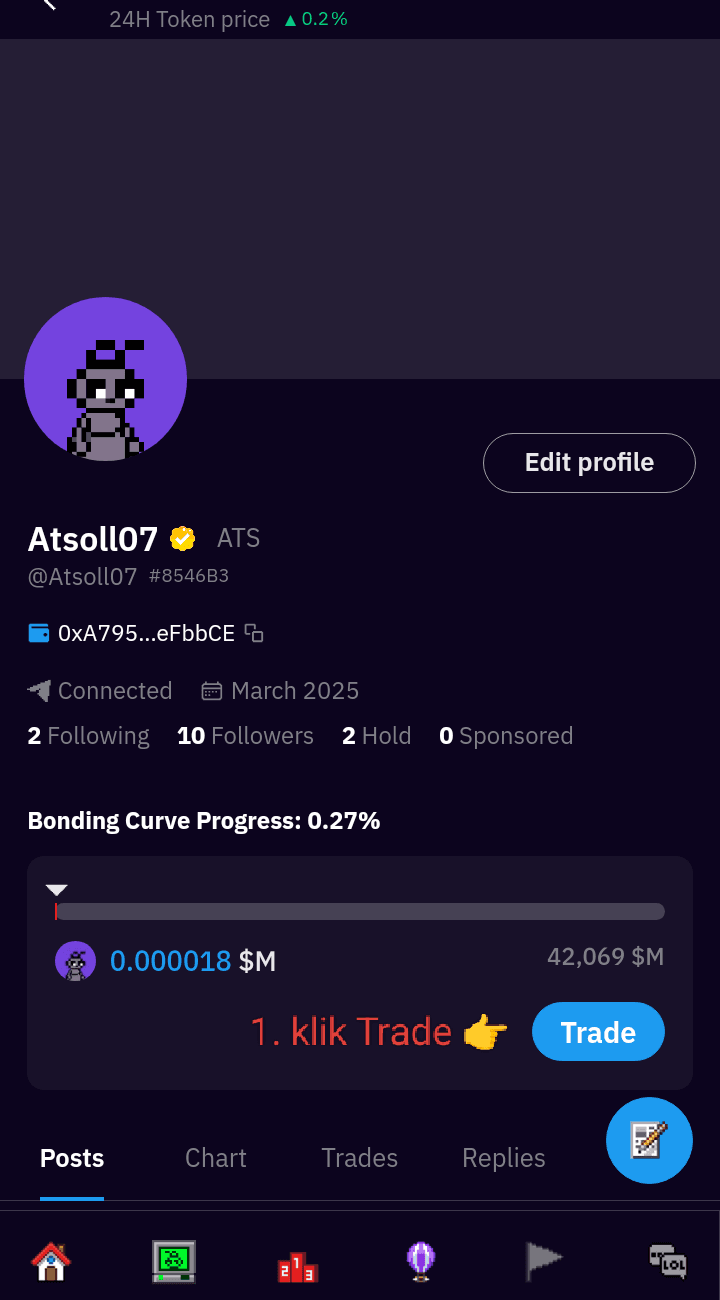Image resolution: width=720 pixels, height=1300 pixels.
Task: Click the bonding curve progress bar
Action: tap(360, 911)
